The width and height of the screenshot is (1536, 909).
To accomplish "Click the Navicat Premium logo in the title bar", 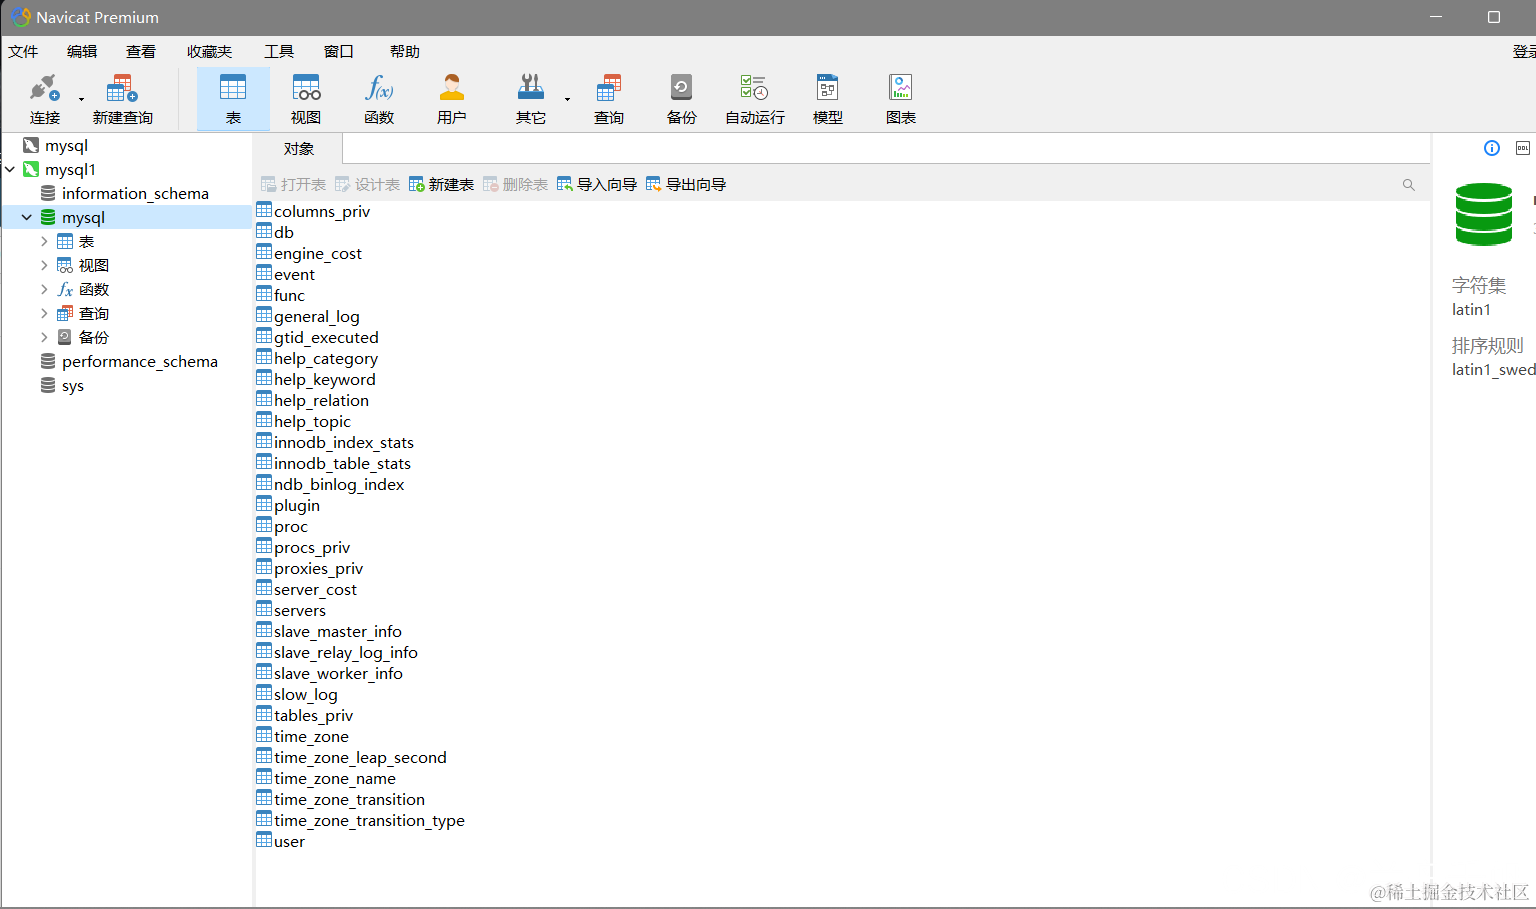I will point(21,17).
